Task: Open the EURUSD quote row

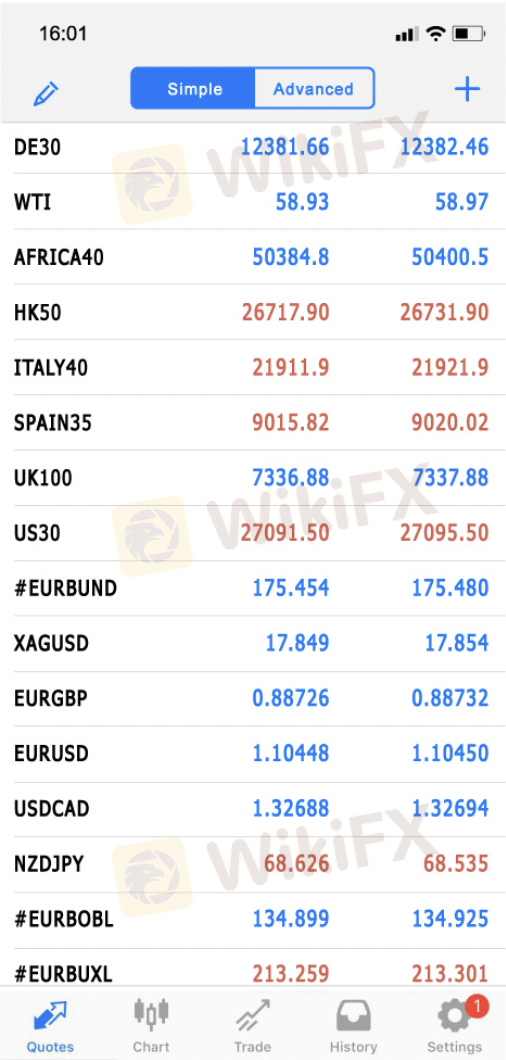Action: click(253, 753)
